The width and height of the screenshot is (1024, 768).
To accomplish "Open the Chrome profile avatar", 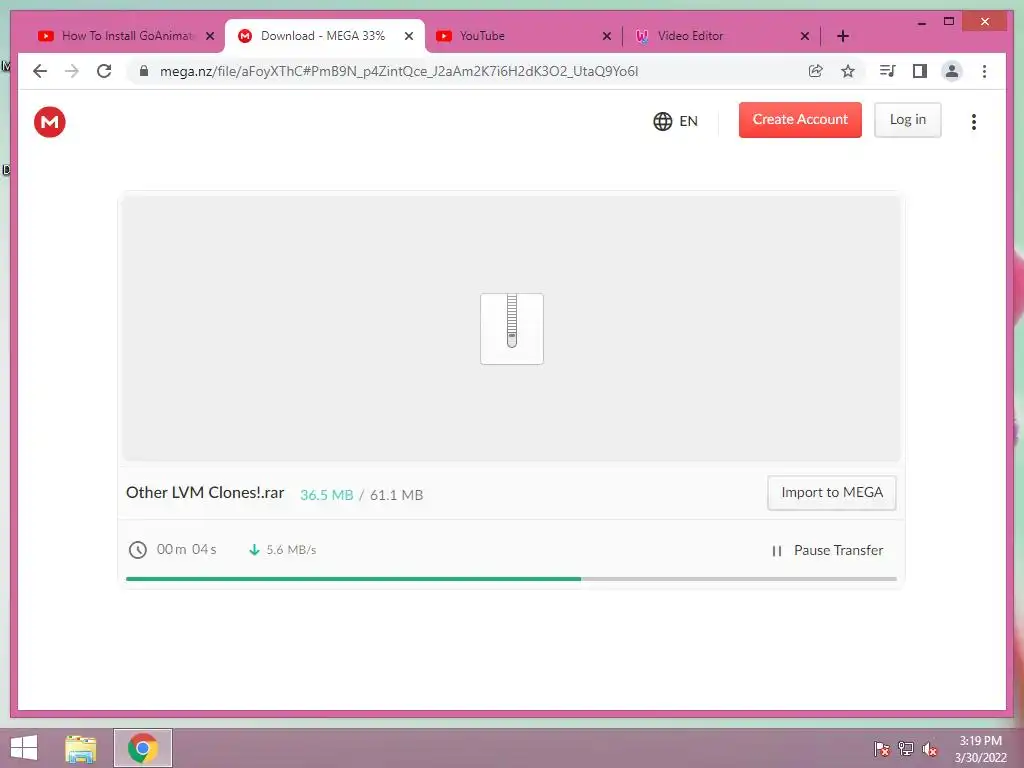I will click(x=952, y=71).
